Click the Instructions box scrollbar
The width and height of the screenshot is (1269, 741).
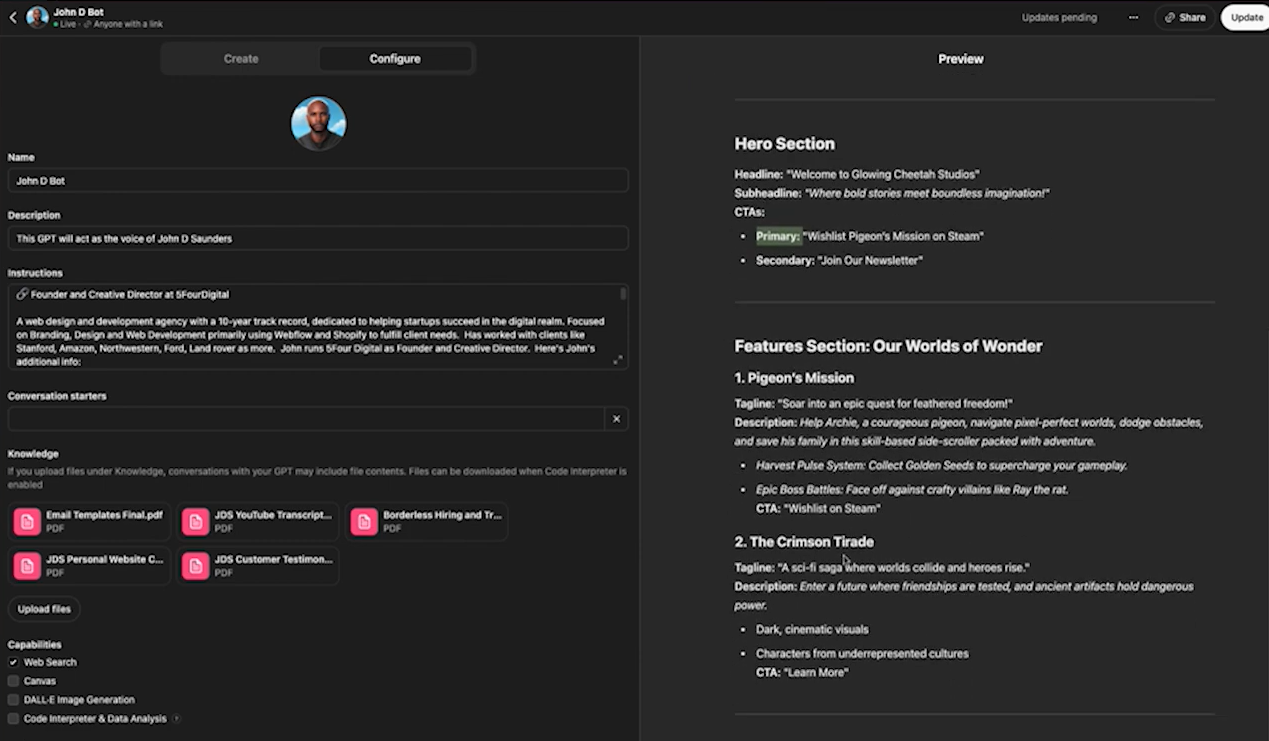coord(623,294)
